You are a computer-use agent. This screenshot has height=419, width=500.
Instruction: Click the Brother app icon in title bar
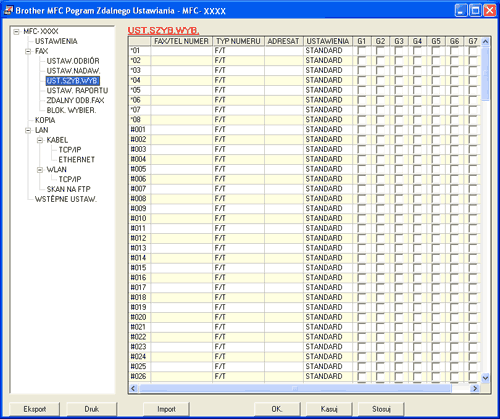tap(8, 10)
